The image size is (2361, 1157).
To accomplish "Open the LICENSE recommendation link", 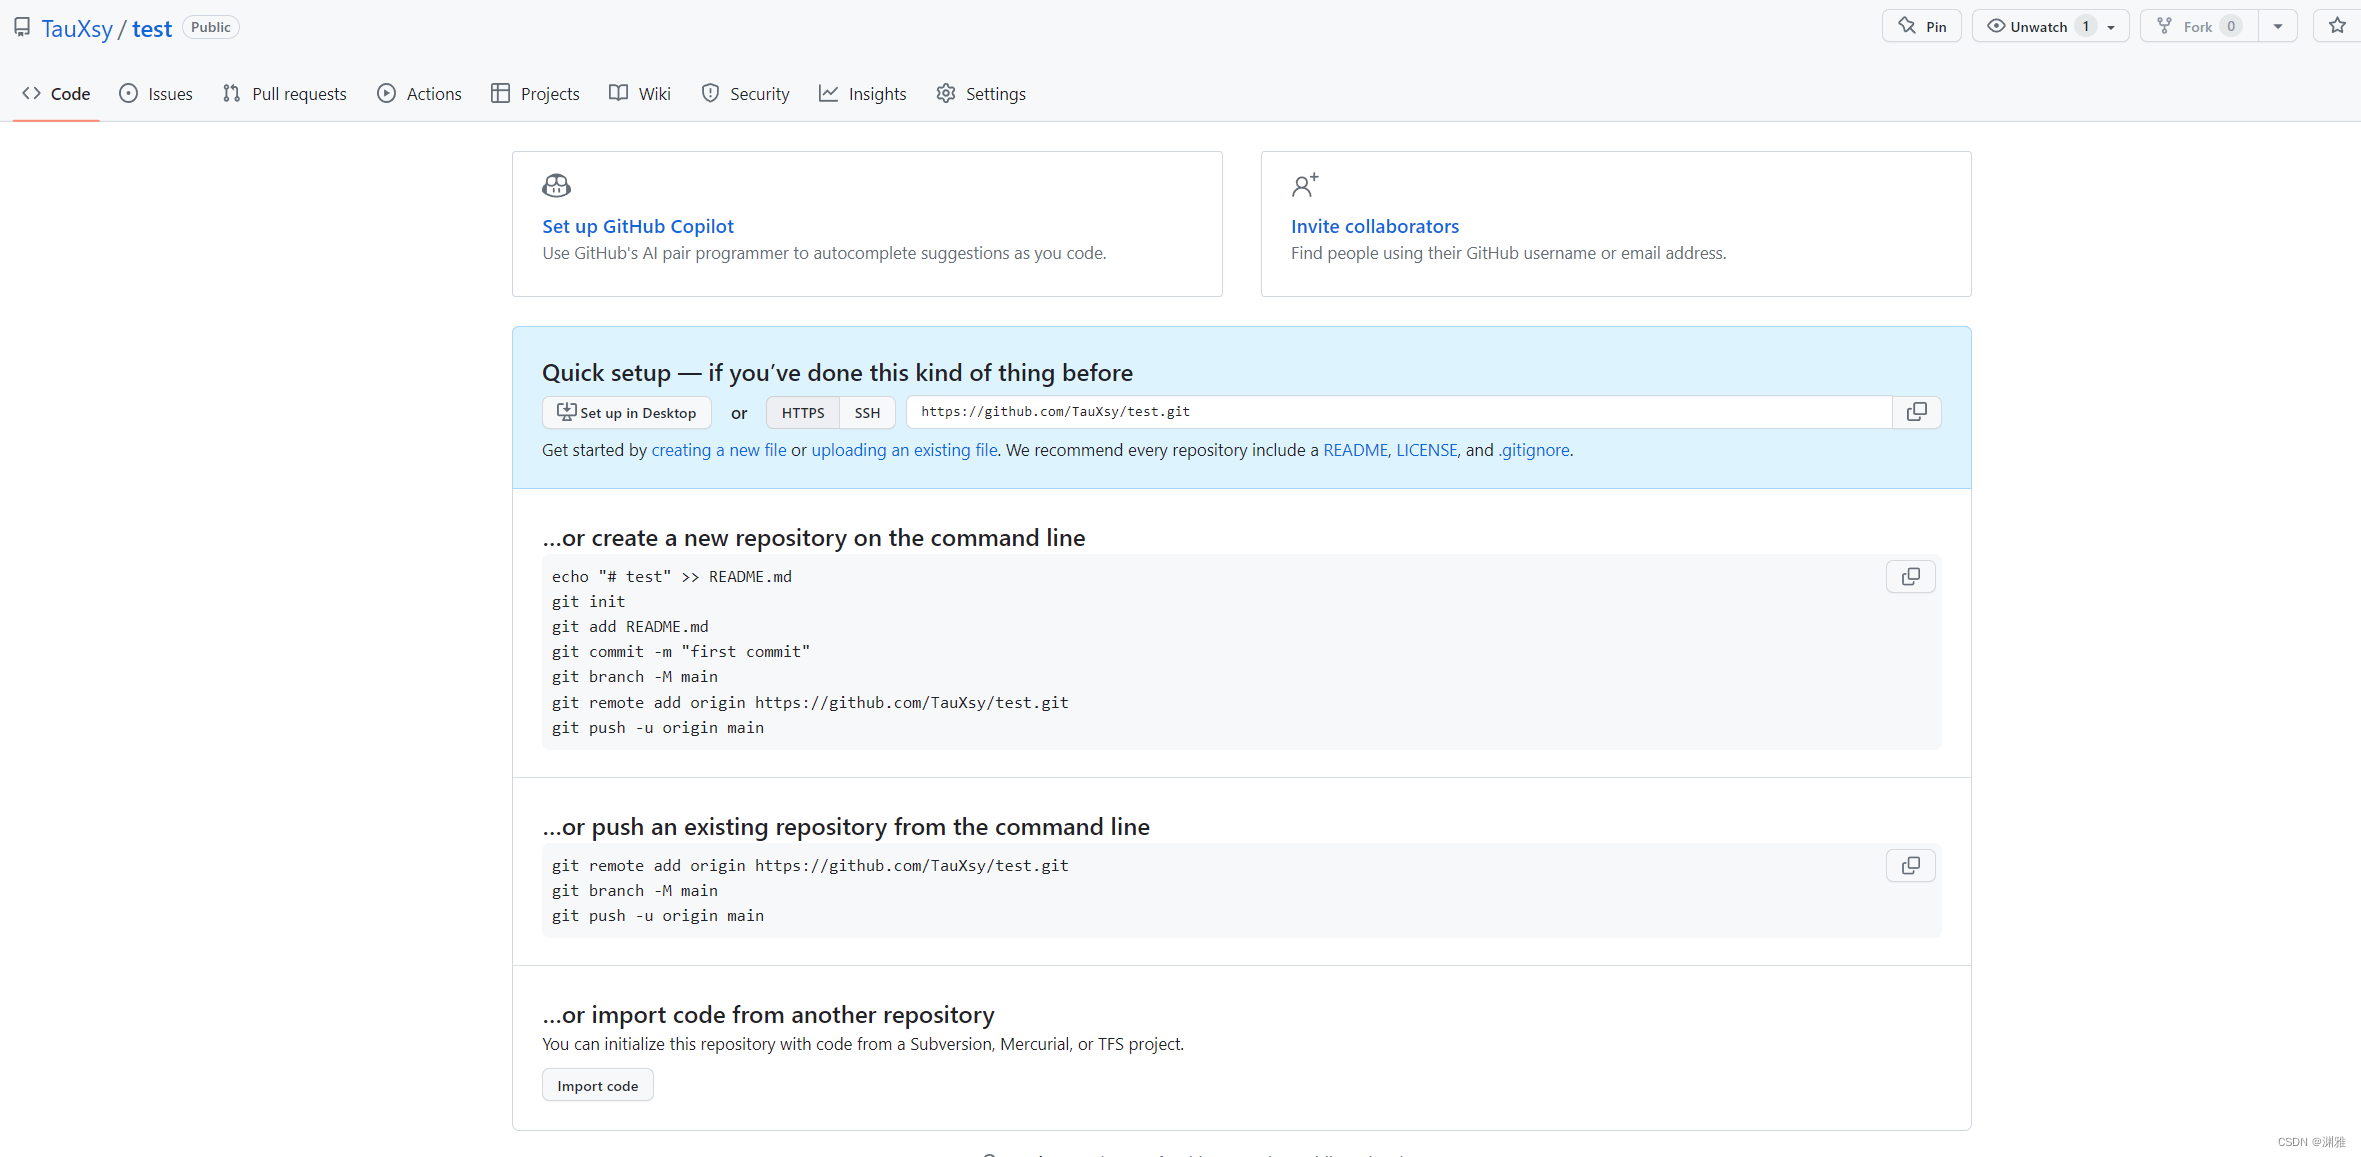I will 1427,450.
